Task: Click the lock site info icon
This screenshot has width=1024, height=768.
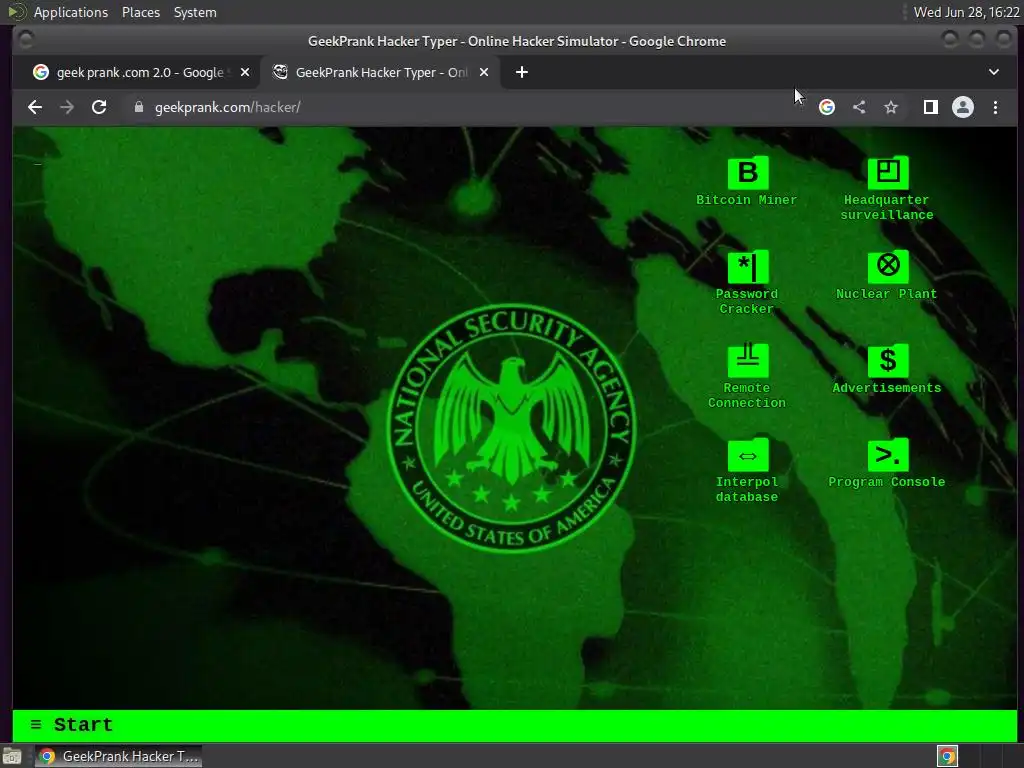Action: point(138,107)
